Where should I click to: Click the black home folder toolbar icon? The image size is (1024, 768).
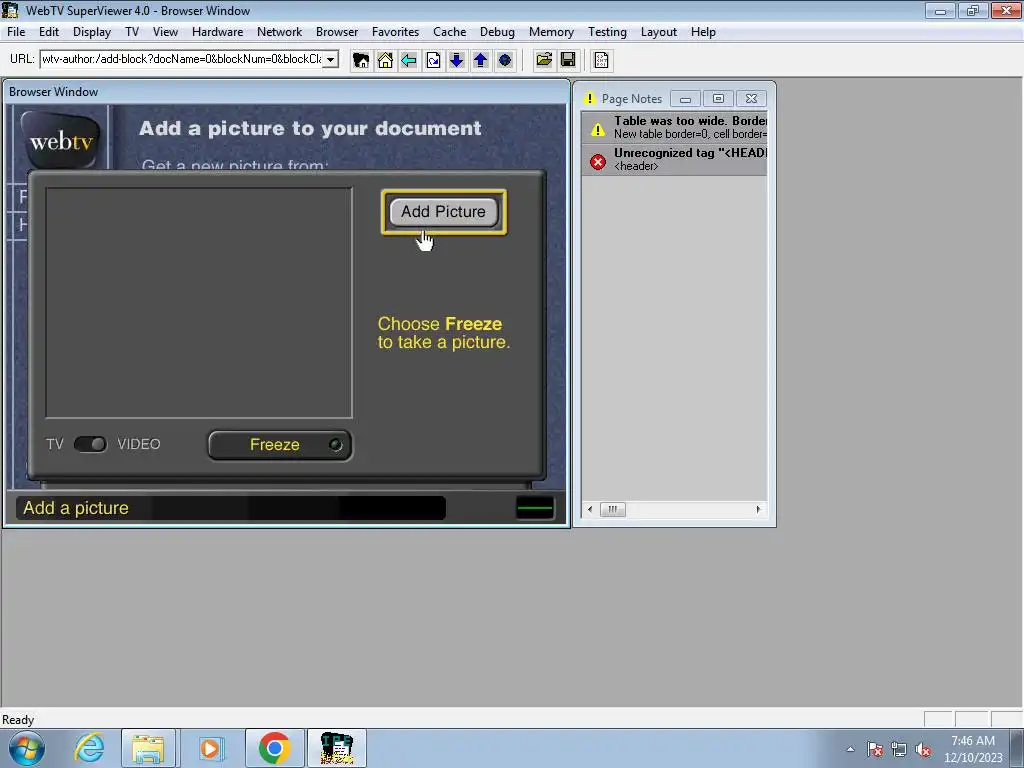360,60
